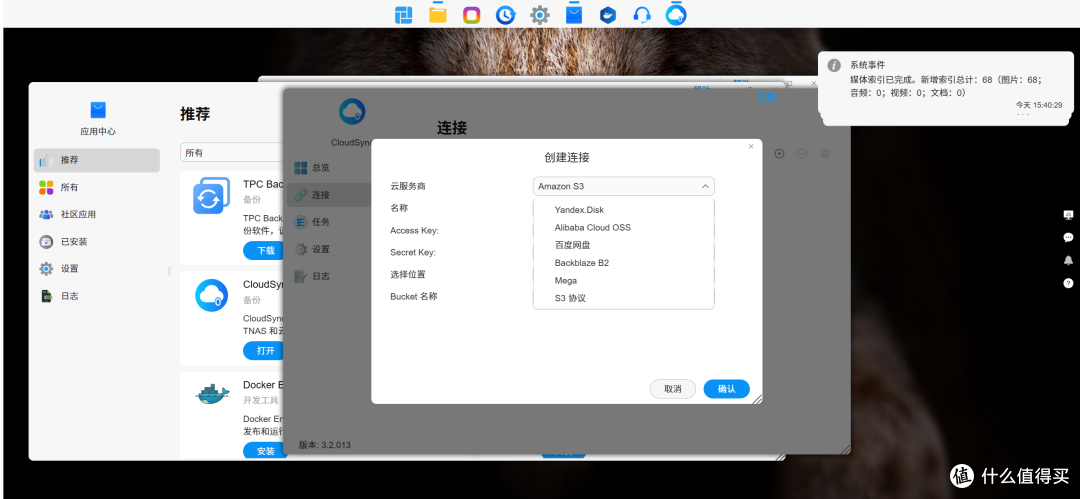Viewport: 1080px width, 499px height.
Task: Open 所有 in App Center sidebar
Action: pos(96,187)
